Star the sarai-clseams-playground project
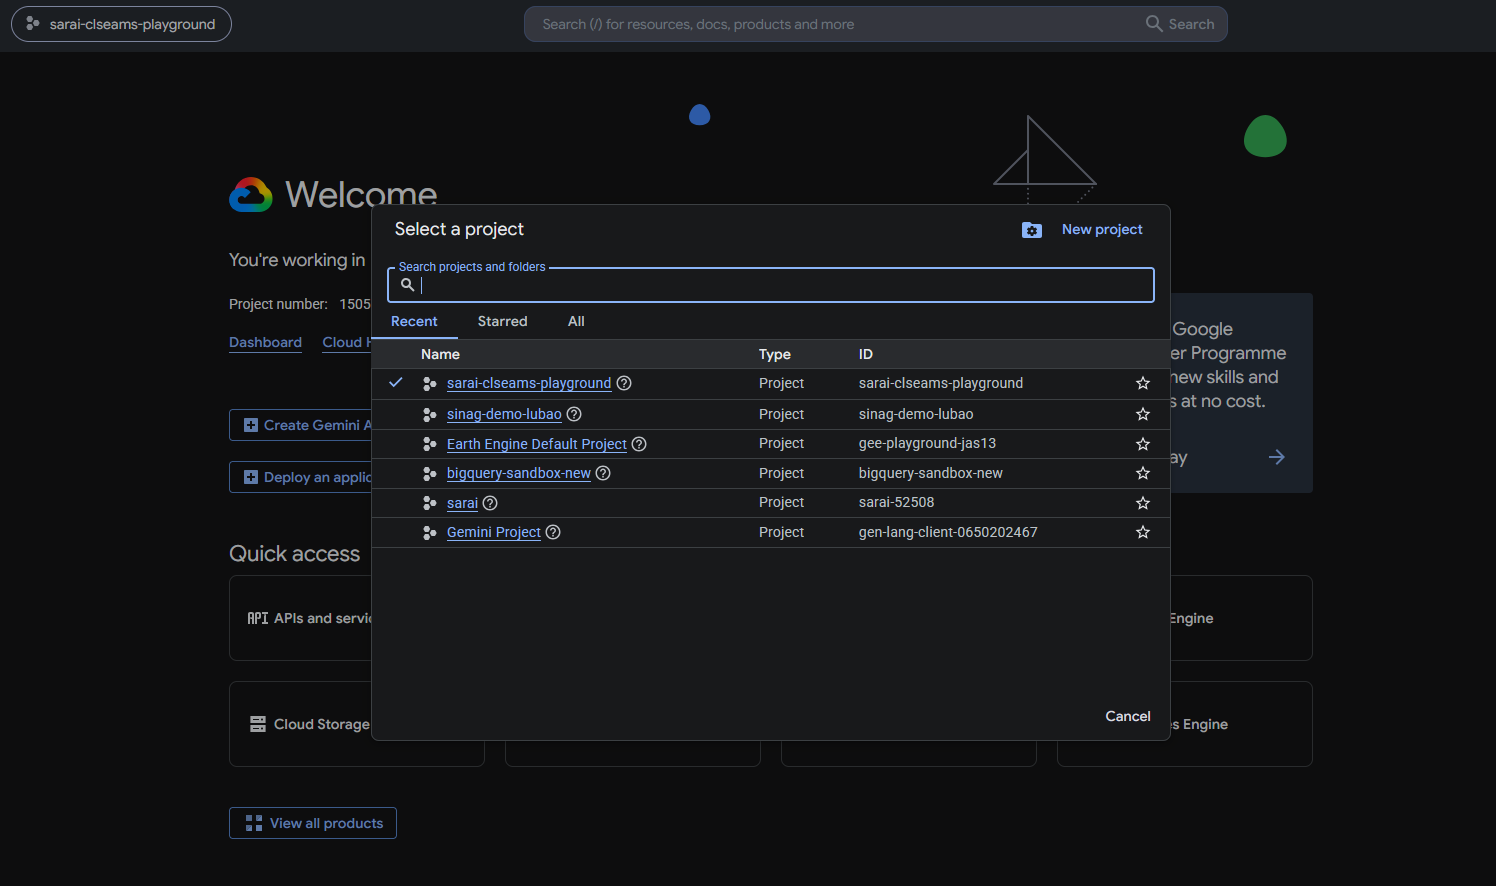 pyautogui.click(x=1143, y=383)
